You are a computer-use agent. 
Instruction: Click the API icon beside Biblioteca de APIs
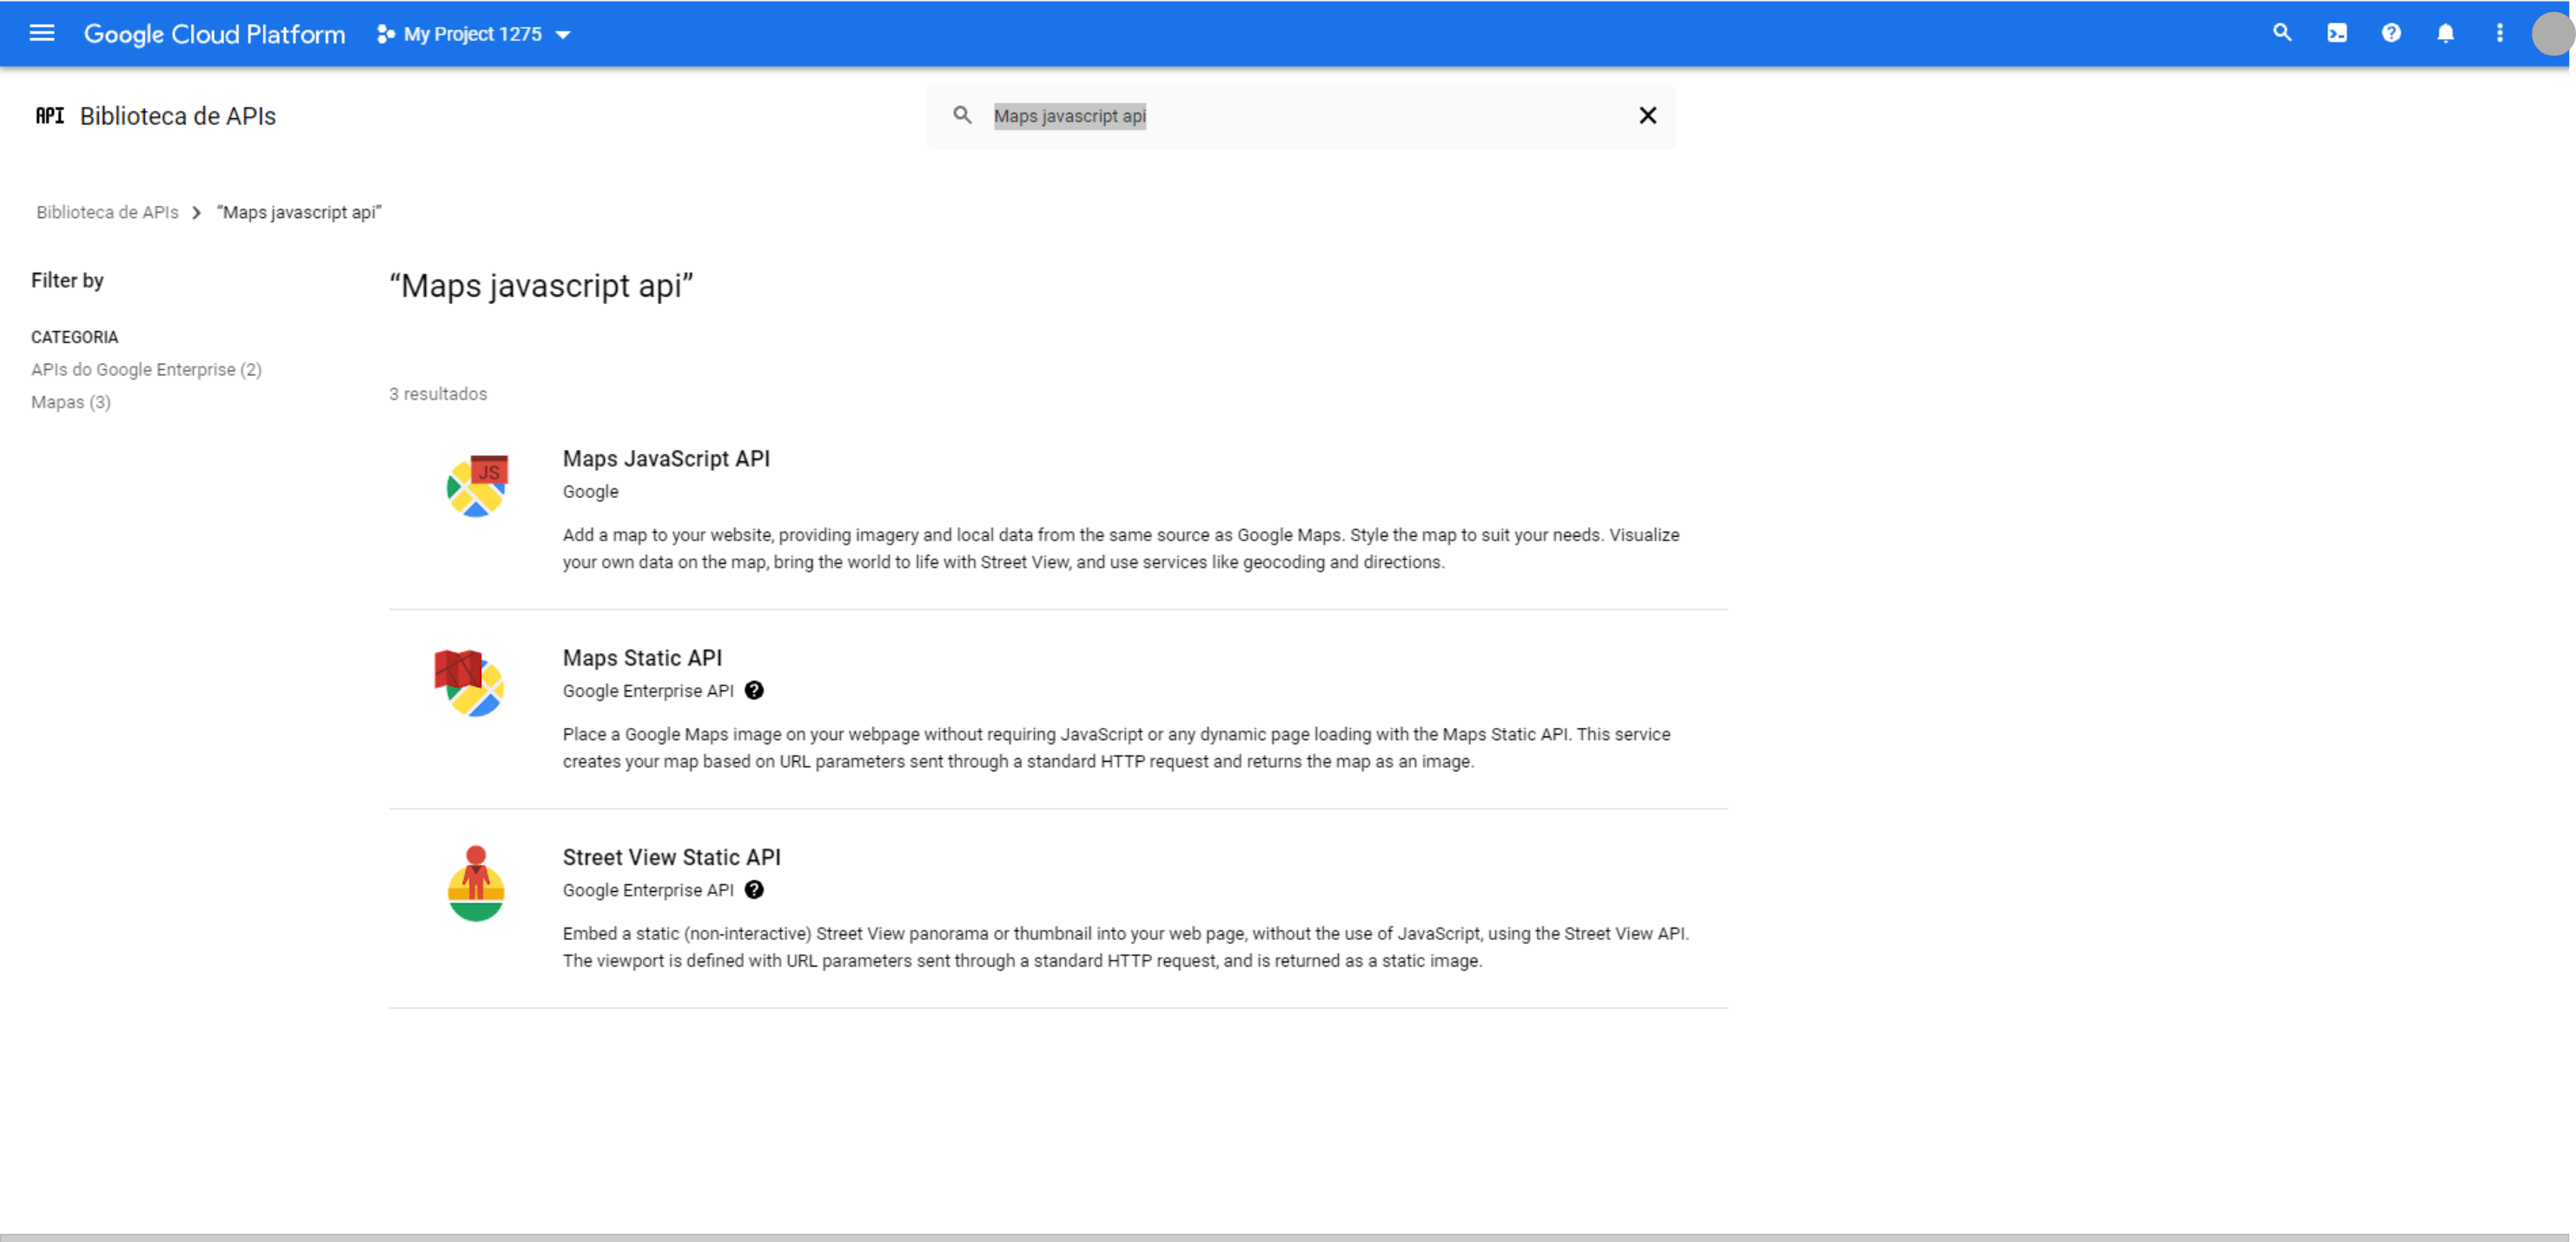coord(50,115)
